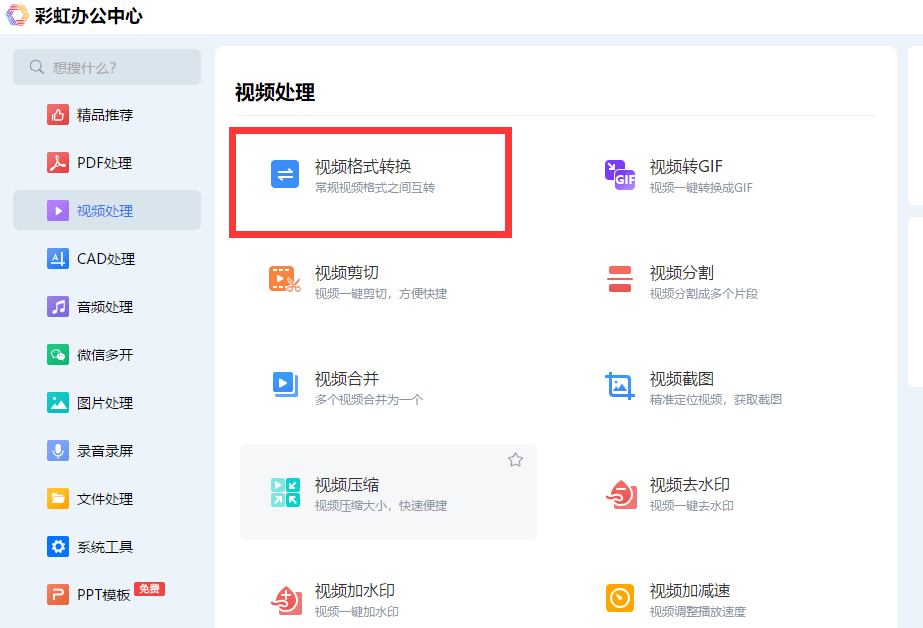Click the magnifier icon in search box
The height and width of the screenshot is (628, 923).
pyautogui.click(x=36, y=67)
